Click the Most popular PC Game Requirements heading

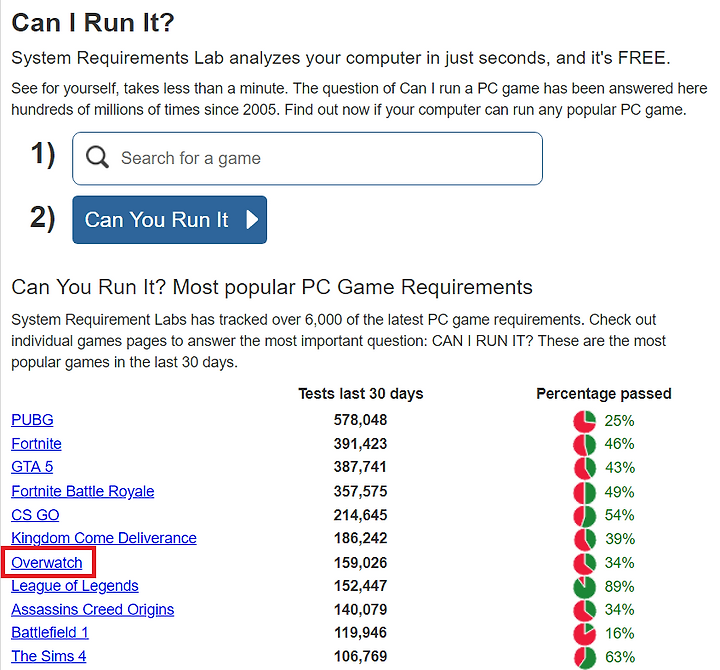click(x=353, y=287)
